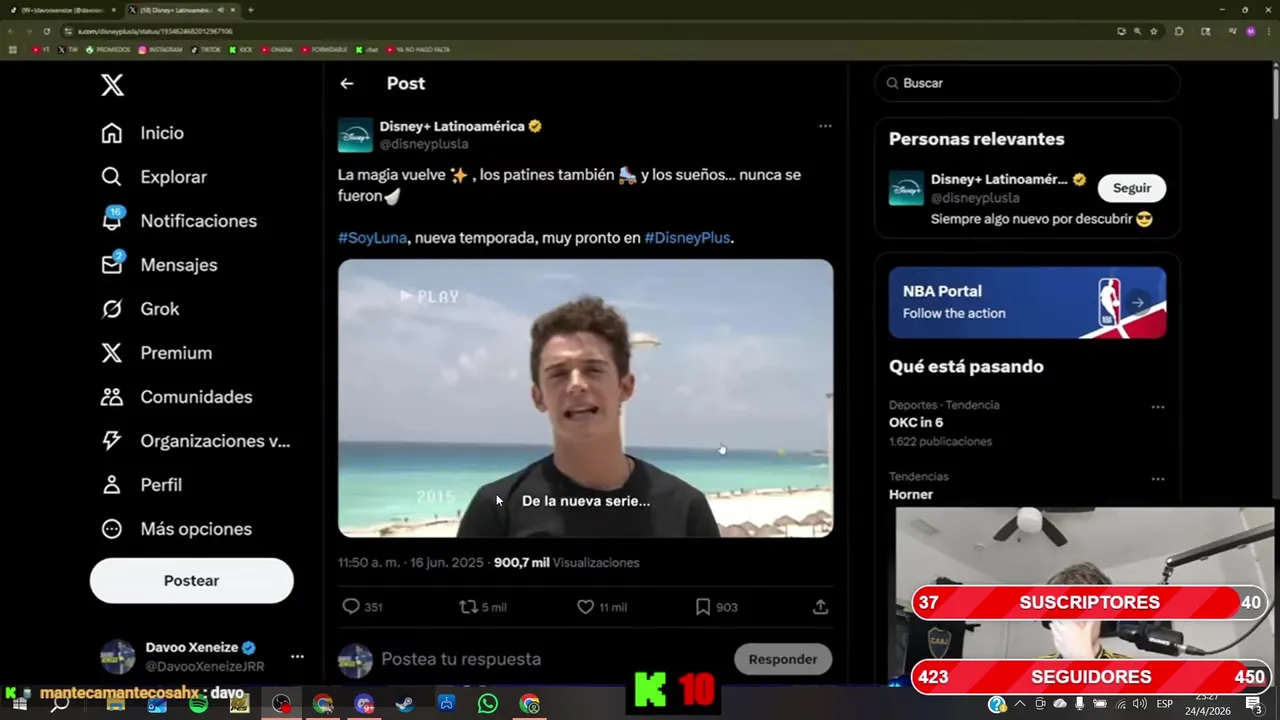
Task: Open the #SoyLuna hashtag
Action: click(x=372, y=238)
